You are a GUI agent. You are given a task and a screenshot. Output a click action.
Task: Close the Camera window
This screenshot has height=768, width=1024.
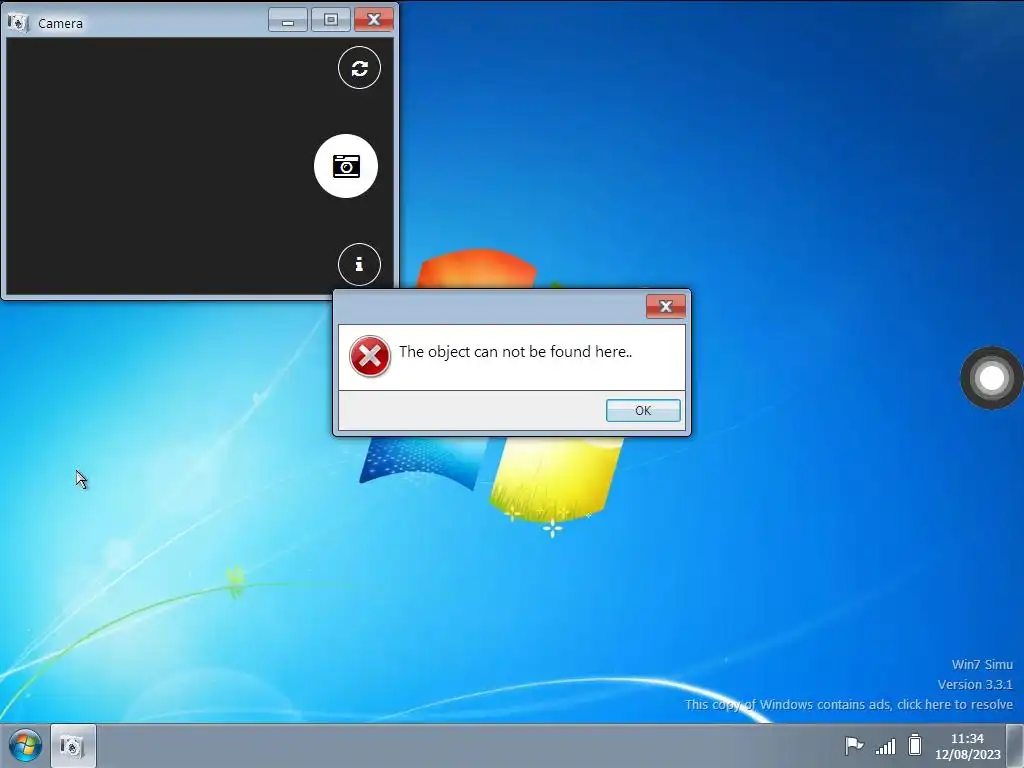(374, 20)
